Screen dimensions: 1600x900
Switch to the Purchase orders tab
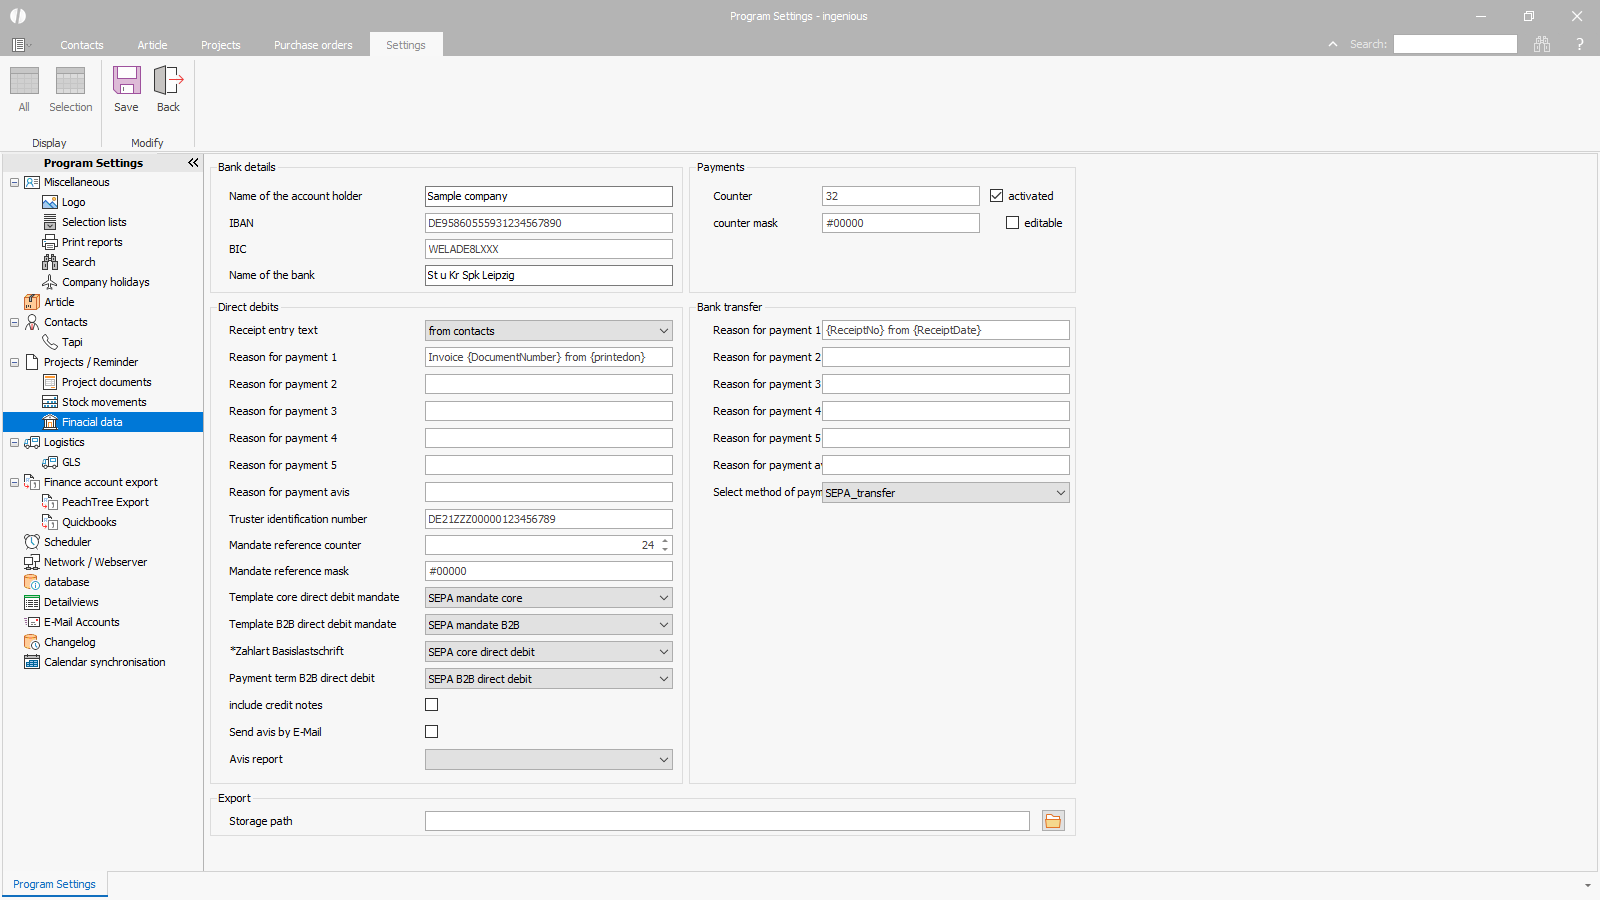pos(313,45)
